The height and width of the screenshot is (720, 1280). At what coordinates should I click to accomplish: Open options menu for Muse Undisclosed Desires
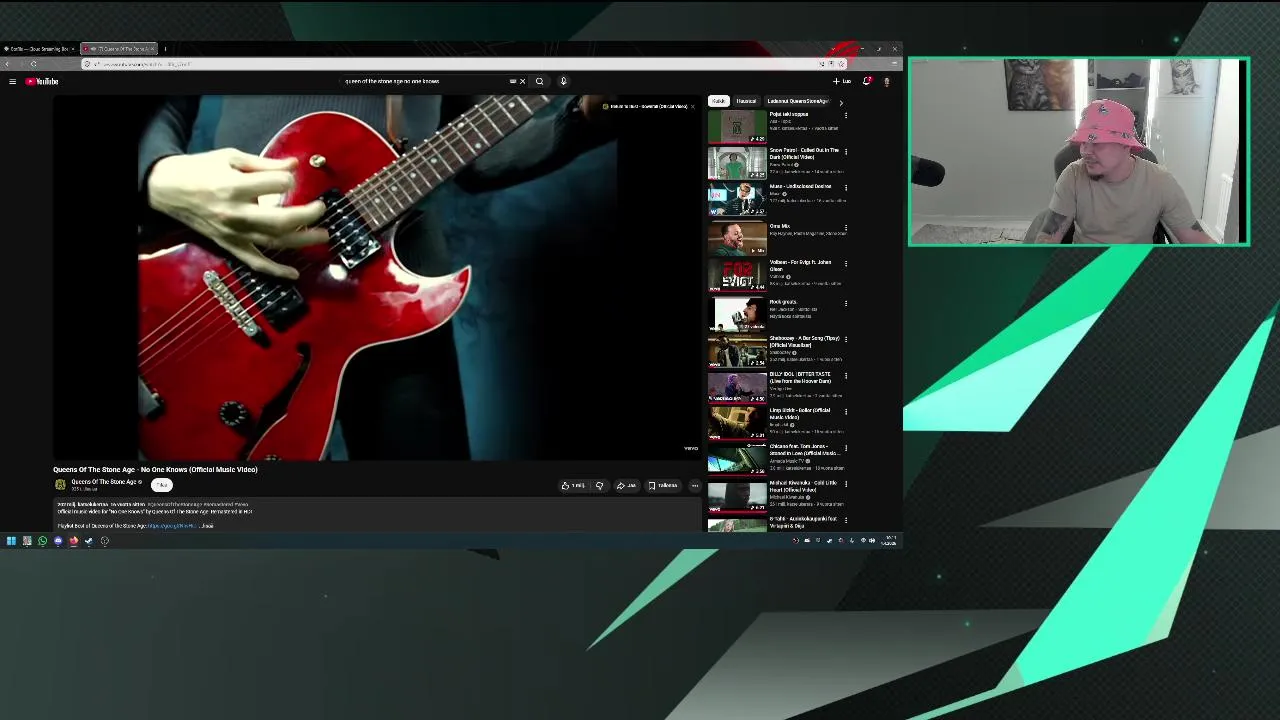(x=846, y=188)
